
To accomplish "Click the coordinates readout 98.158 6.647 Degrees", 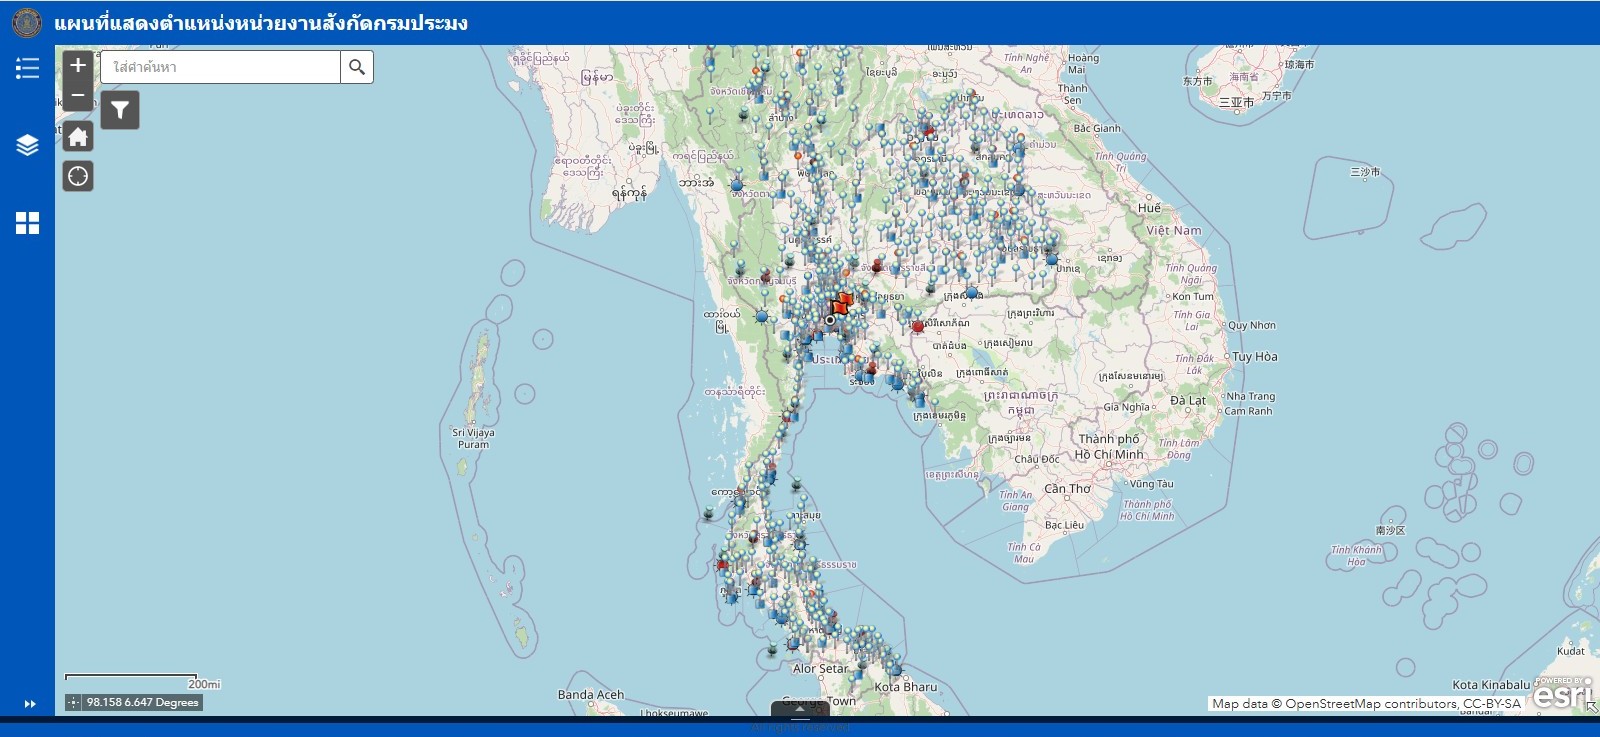I will [x=142, y=703].
